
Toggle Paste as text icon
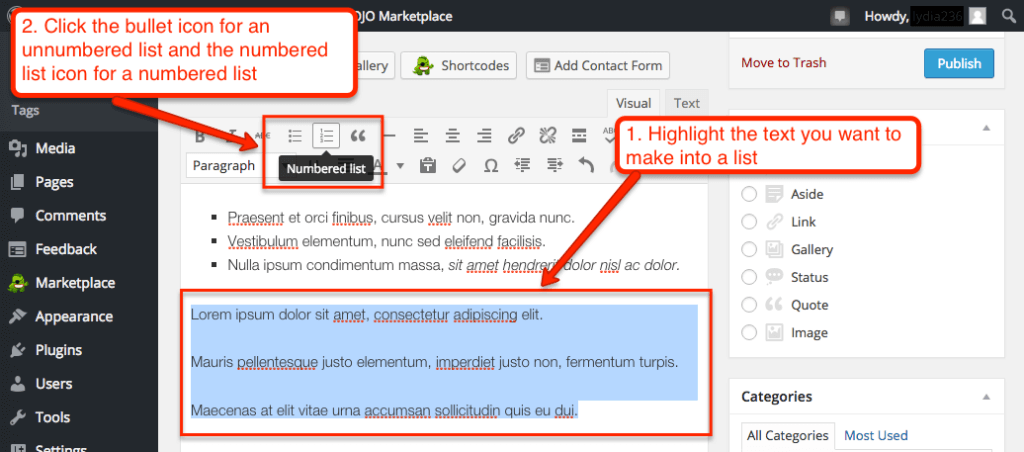click(428, 165)
